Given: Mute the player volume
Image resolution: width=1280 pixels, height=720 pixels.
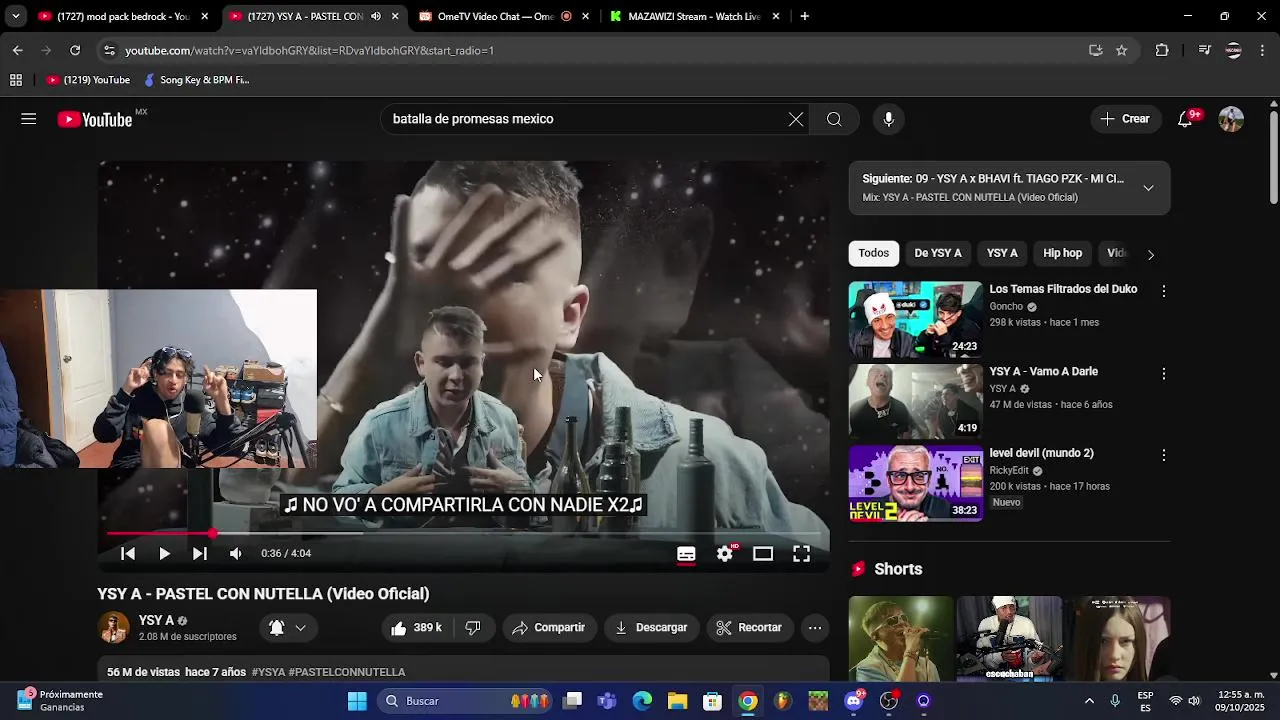Looking at the screenshot, I should coord(235,553).
